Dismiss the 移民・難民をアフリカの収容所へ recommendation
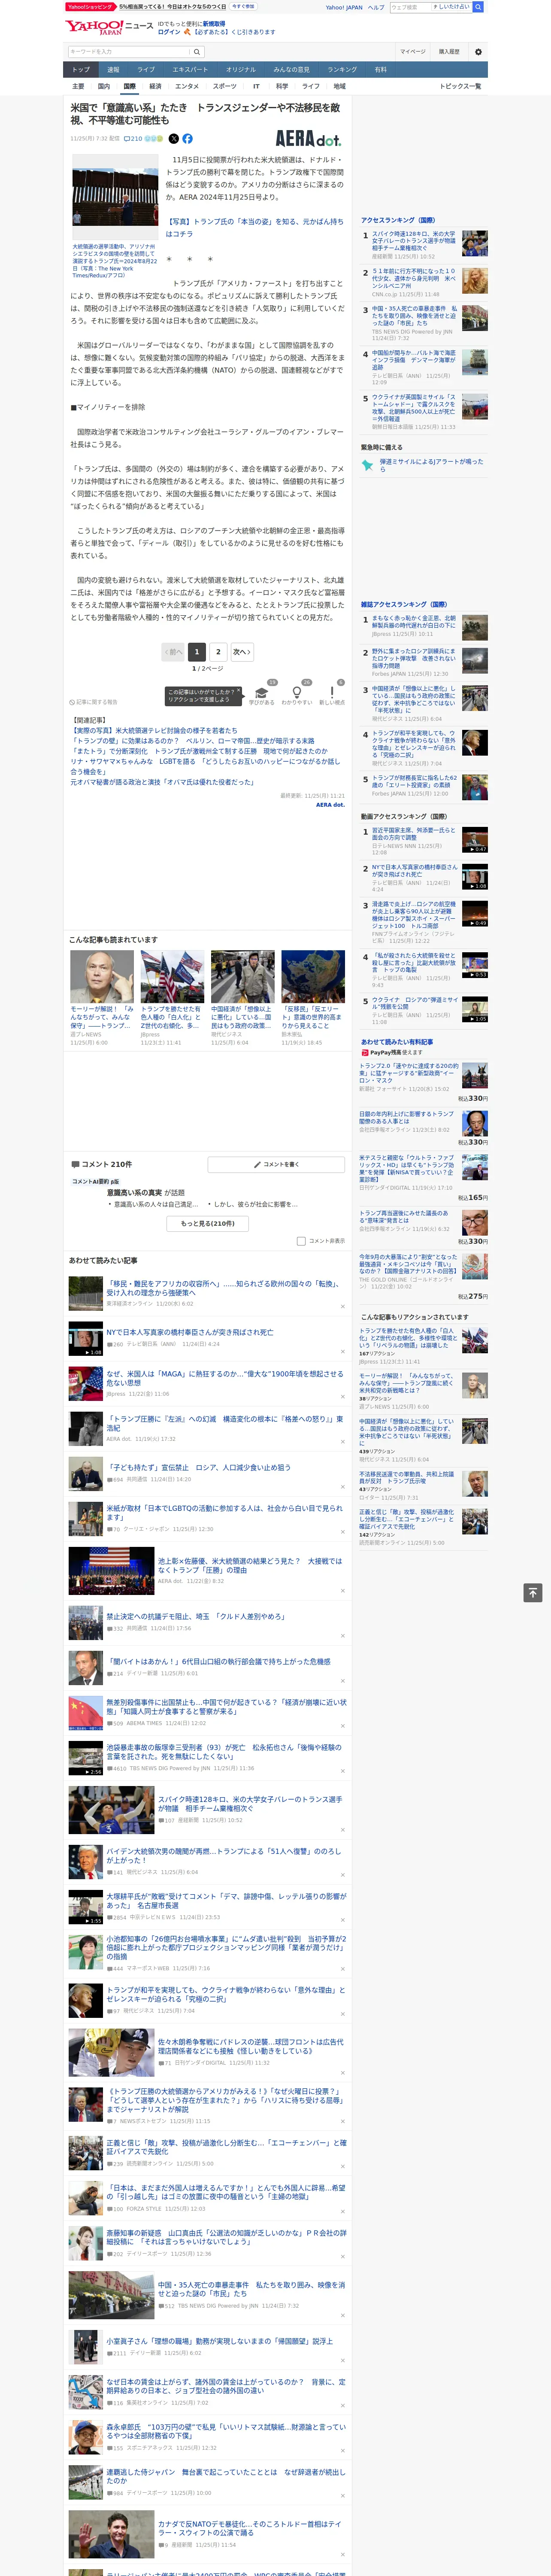The width and height of the screenshot is (551, 2576). (x=342, y=1306)
